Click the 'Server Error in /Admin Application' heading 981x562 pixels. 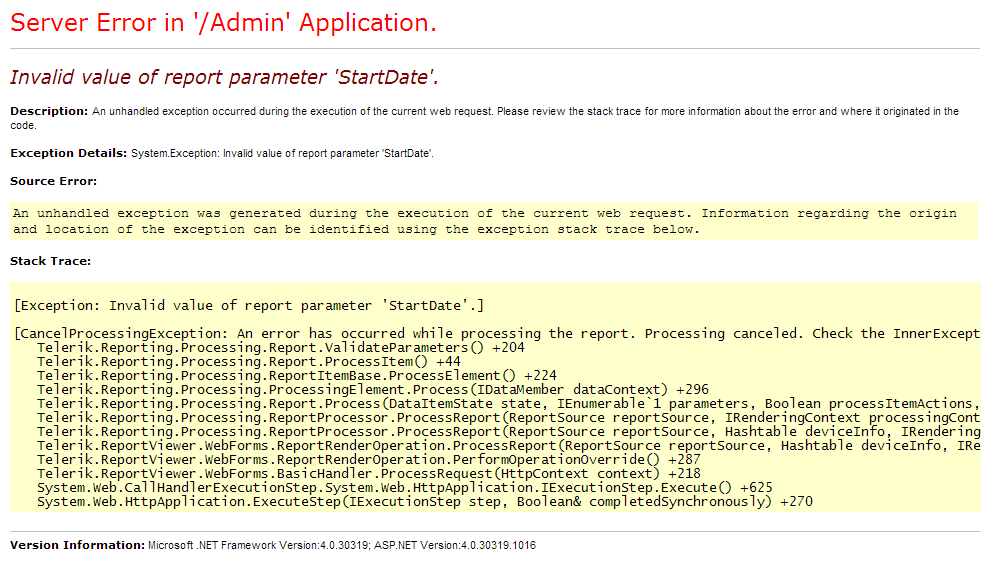(223, 24)
